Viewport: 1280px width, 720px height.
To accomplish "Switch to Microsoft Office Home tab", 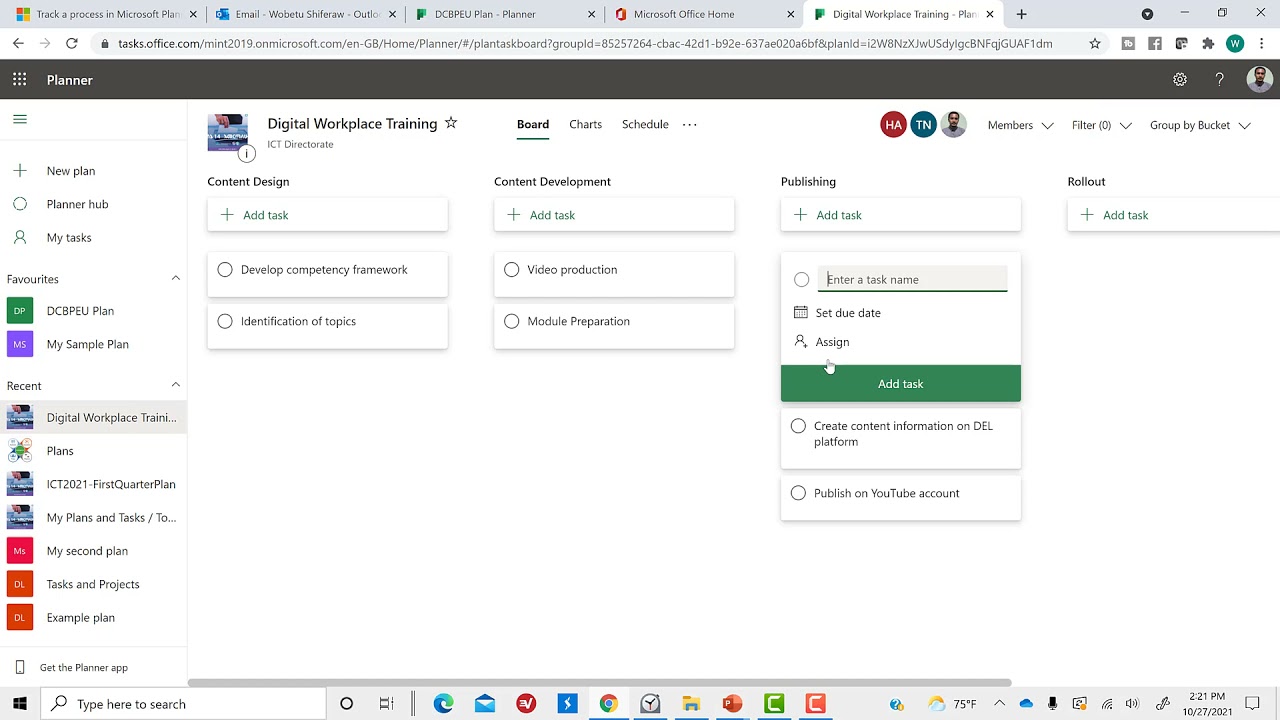I will tap(705, 14).
